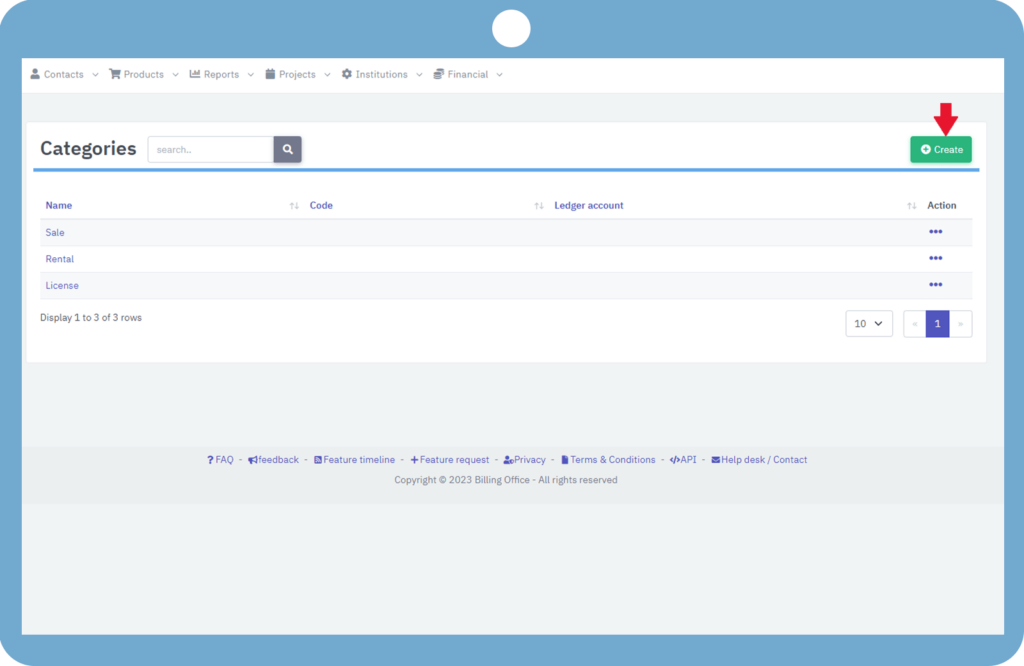This screenshot has height=666, width=1024.
Task: Click the Products cart icon
Action: (115, 74)
